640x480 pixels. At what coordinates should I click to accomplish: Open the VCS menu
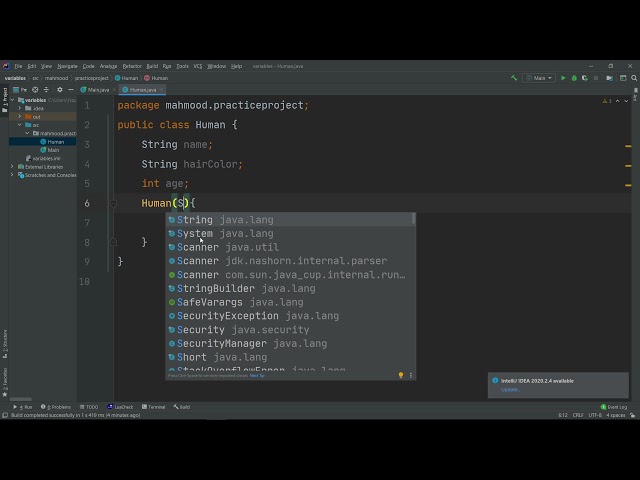point(198,66)
